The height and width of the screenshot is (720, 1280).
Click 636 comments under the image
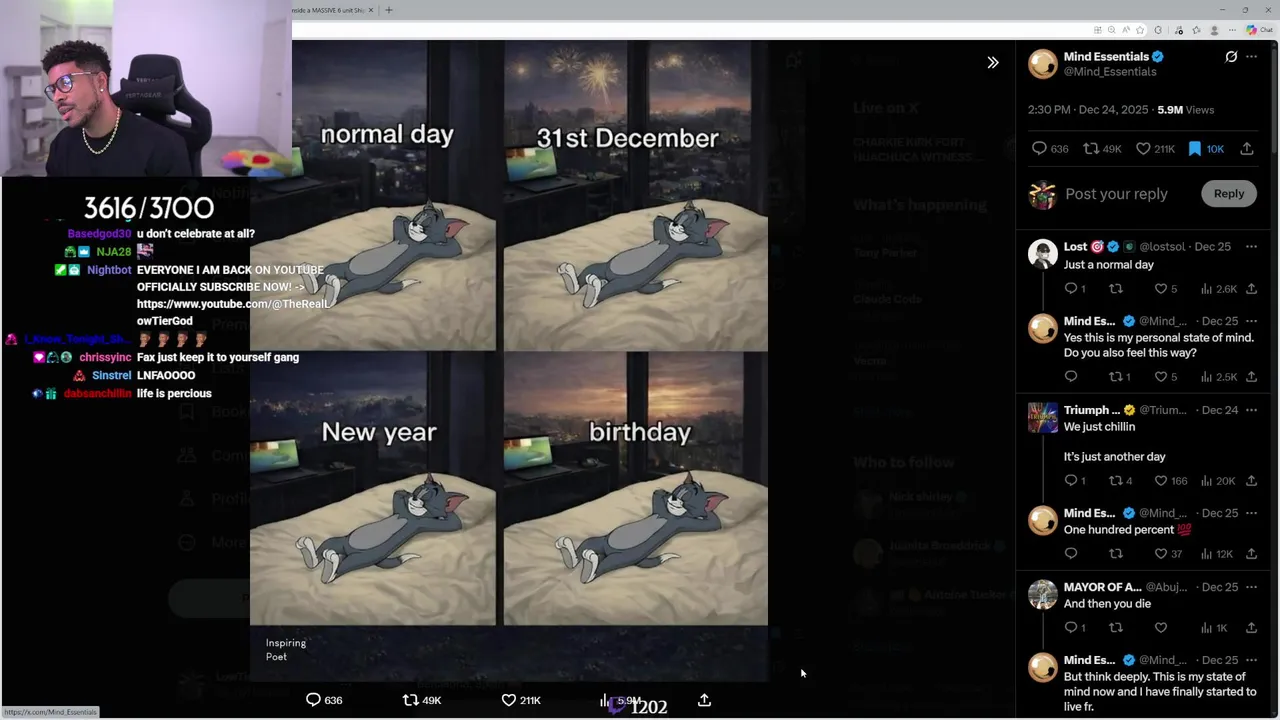point(324,700)
